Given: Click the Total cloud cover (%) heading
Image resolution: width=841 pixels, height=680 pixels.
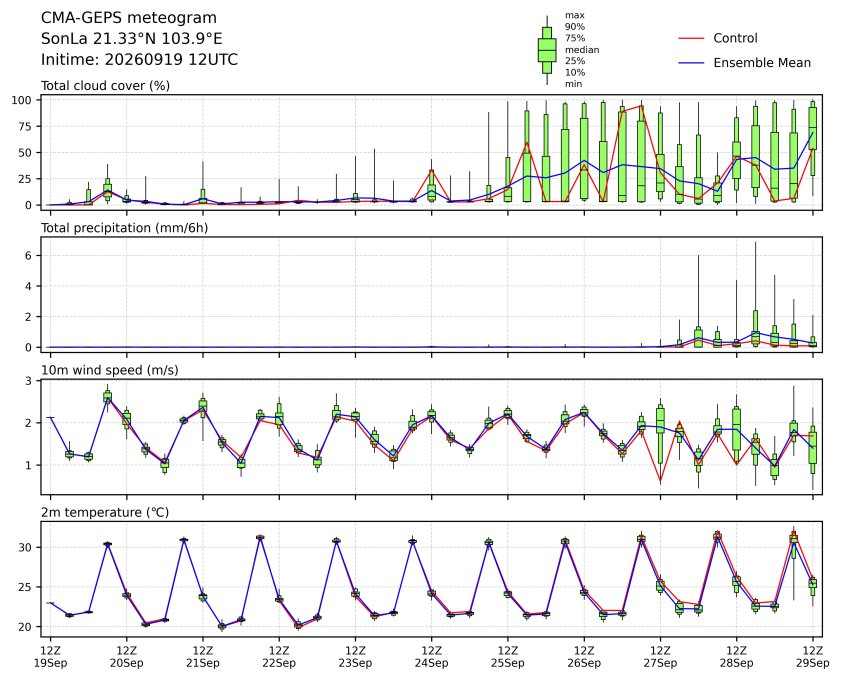Looking at the screenshot, I should point(105,86).
